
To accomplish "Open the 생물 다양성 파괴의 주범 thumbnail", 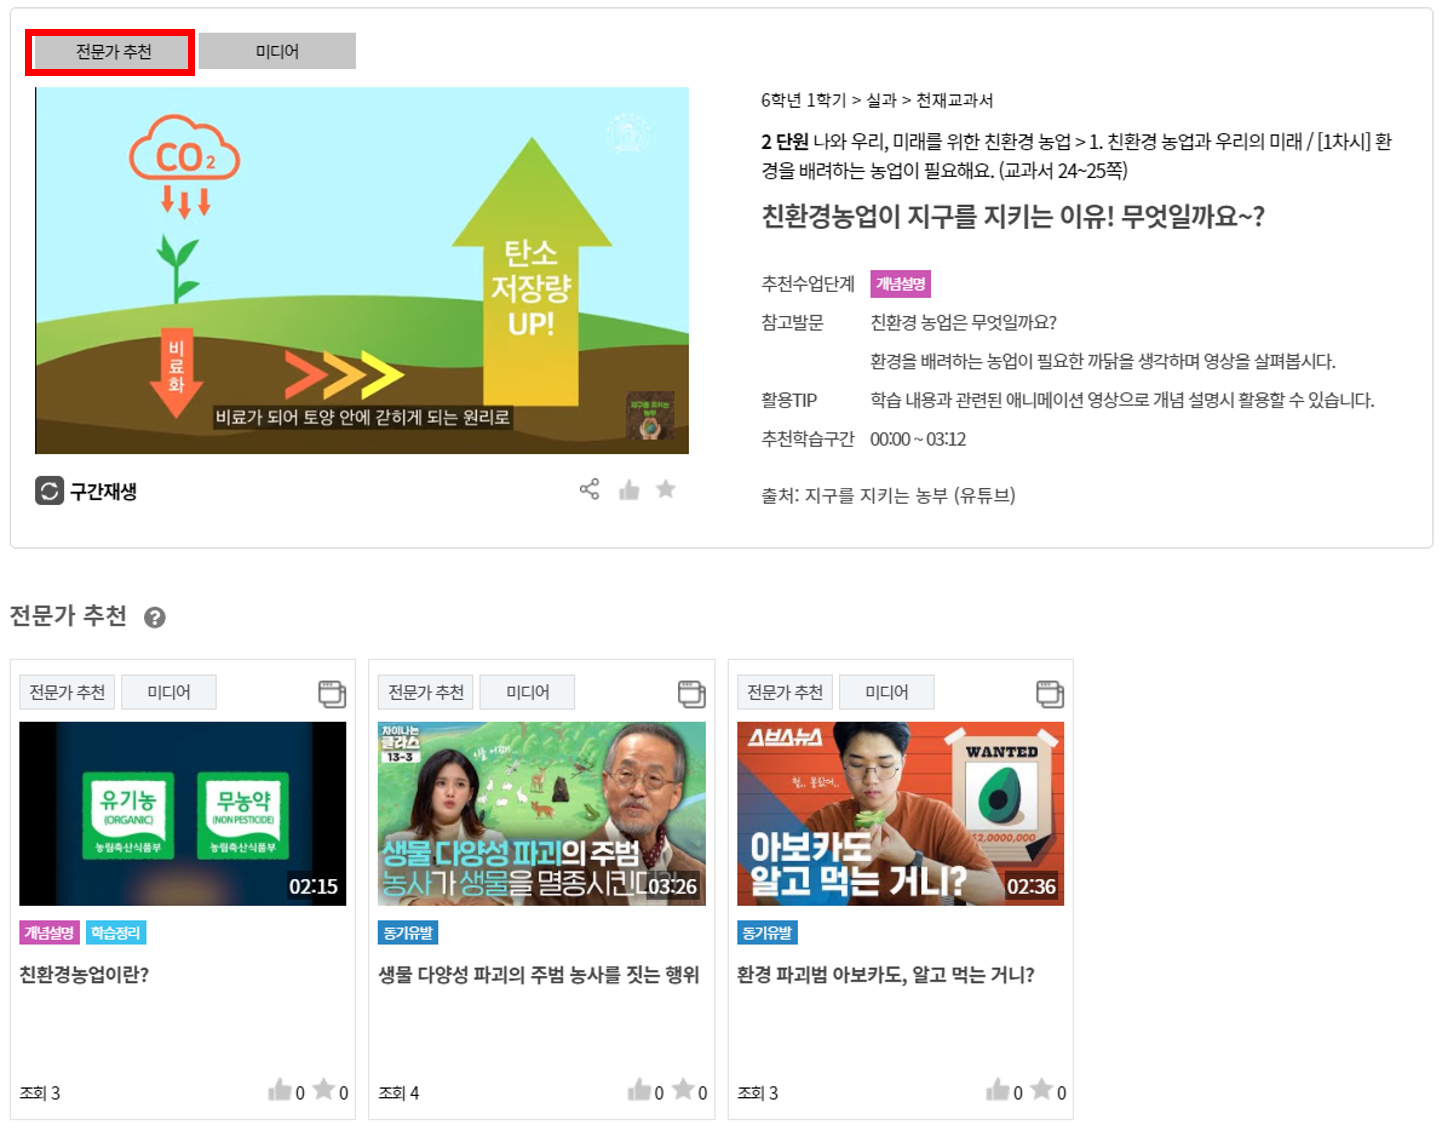I will pos(542,814).
